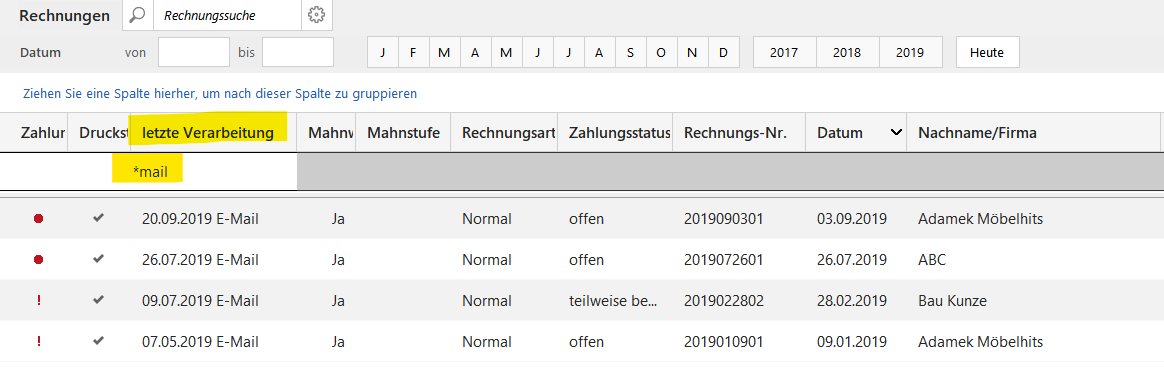Open search settings gear icon
The height and width of the screenshot is (391, 1164).
[x=317, y=15]
